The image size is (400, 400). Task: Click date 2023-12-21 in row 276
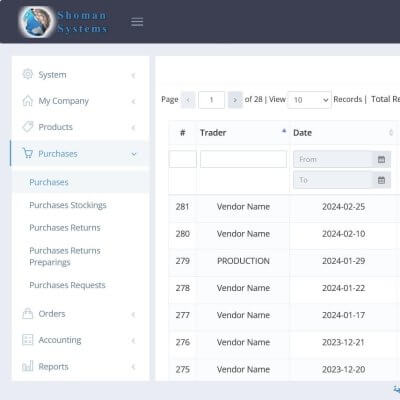(343, 342)
